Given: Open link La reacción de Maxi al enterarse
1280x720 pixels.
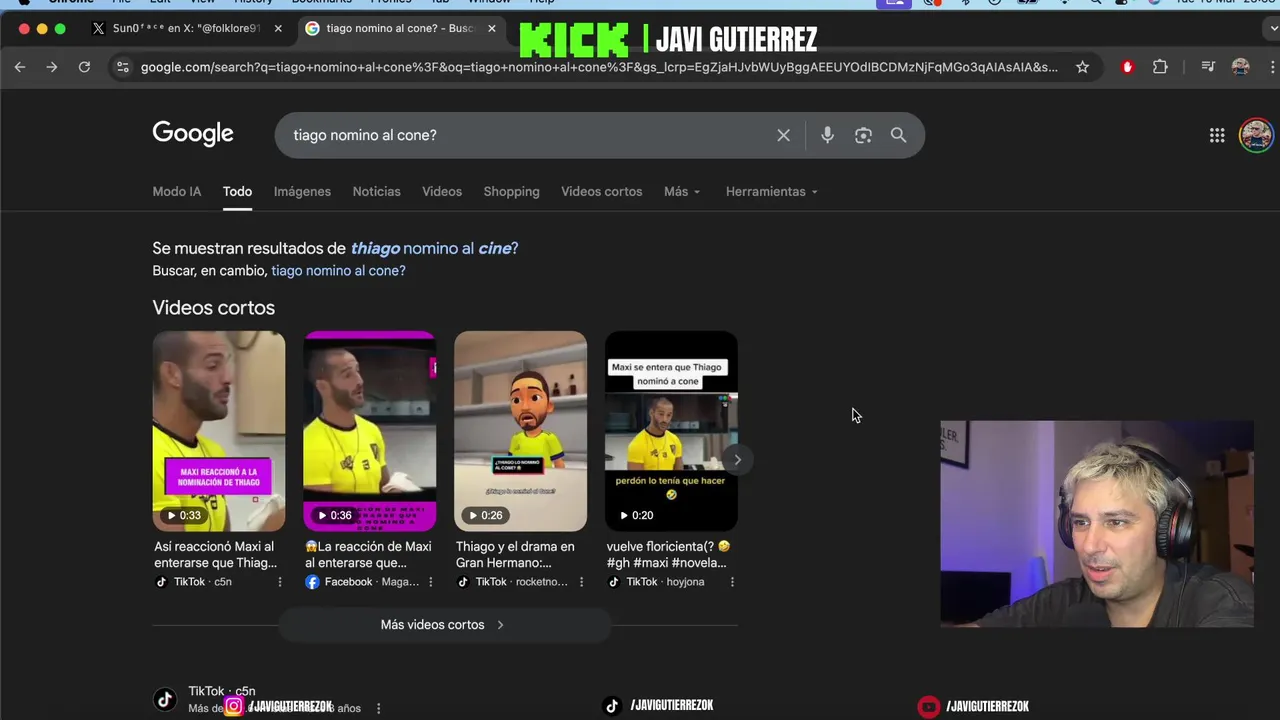Looking at the screenshot, I should 368,555.
